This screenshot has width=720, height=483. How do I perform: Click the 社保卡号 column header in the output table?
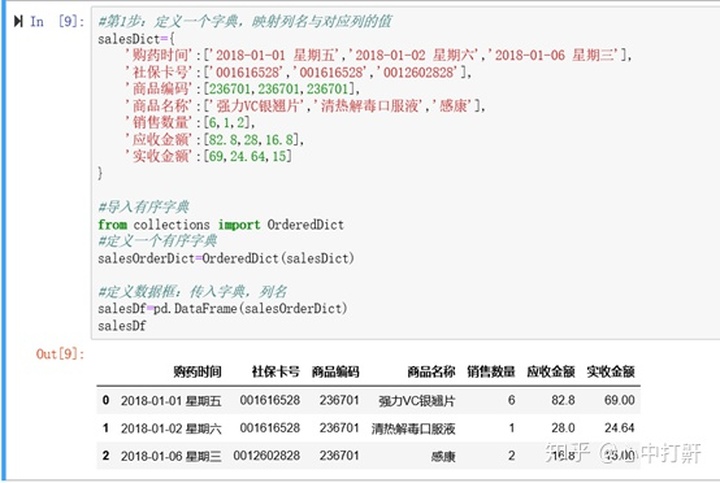tap(276, 371)
